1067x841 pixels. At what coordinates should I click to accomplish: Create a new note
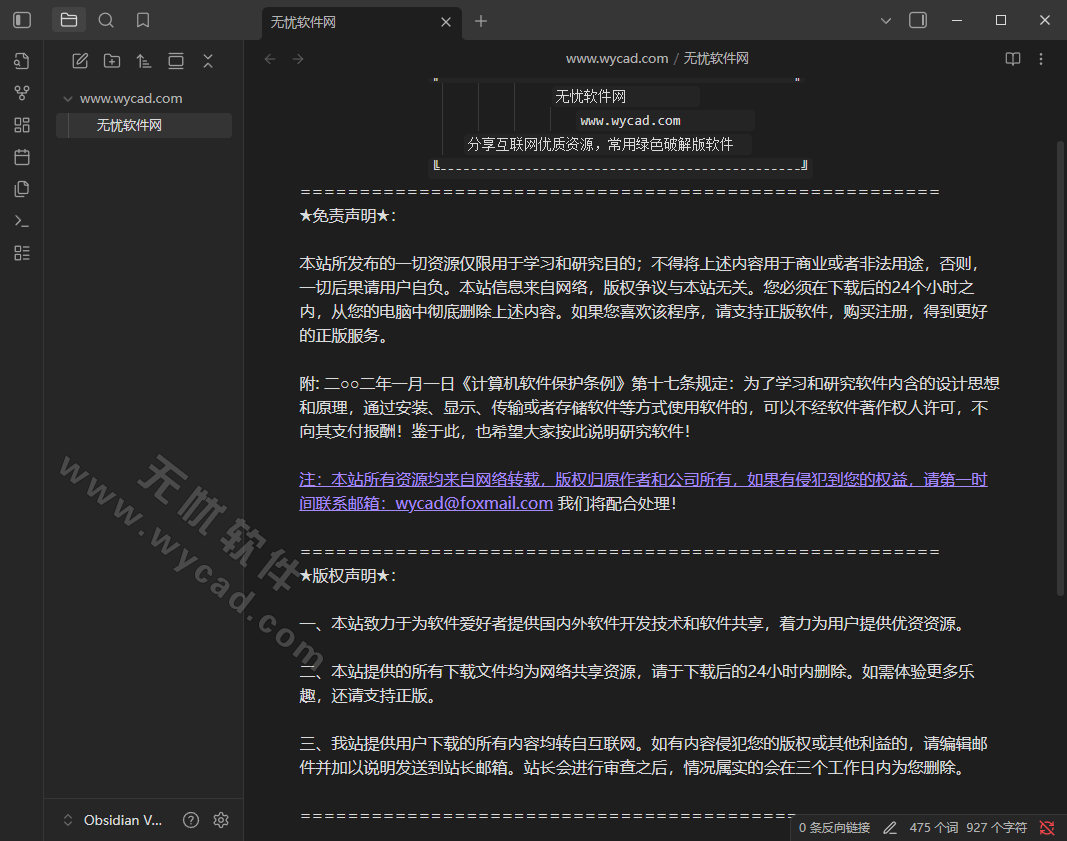(80, 60)
